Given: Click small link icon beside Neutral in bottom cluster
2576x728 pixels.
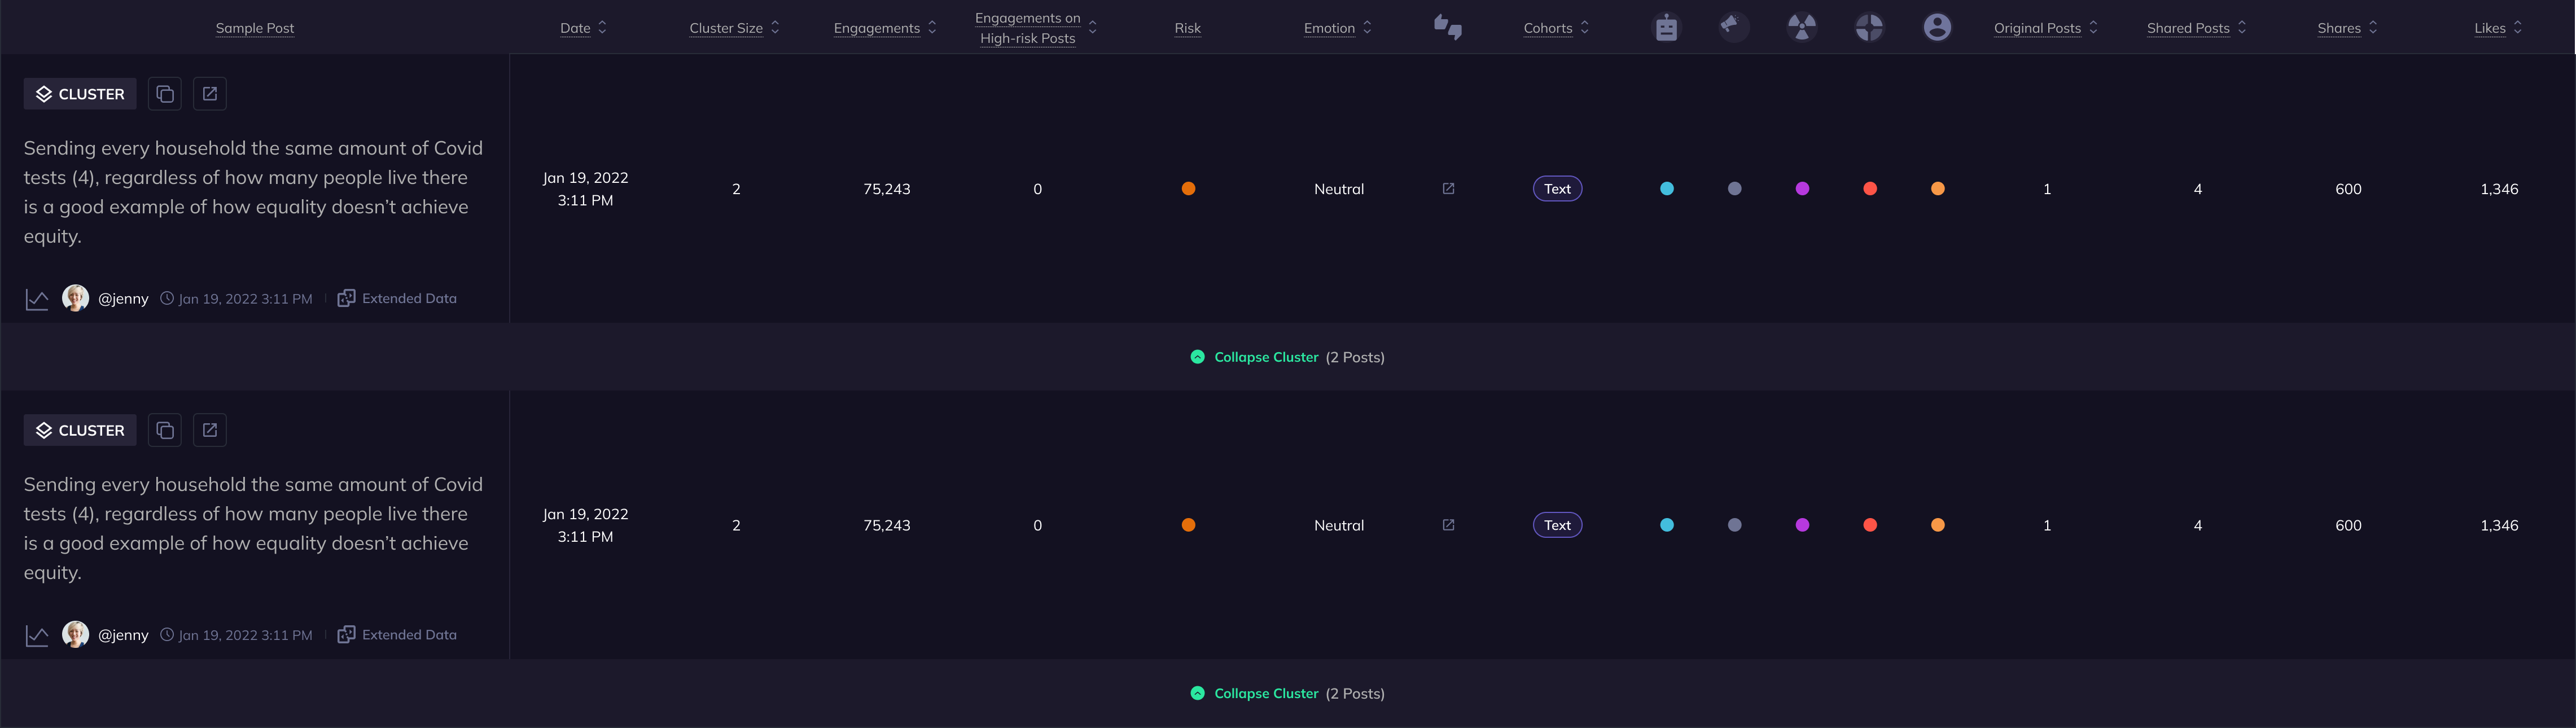Looking at the screenshot, I should pyautogui.click(x=1448, y=525).
